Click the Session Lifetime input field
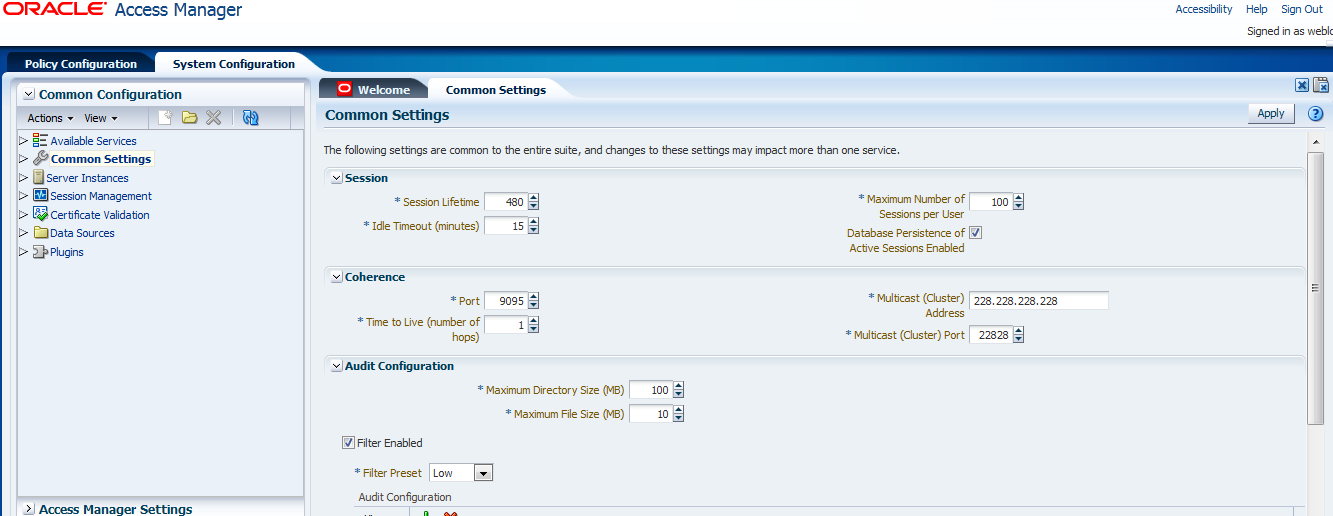The image size is (1333, 516). pos(505,202)
